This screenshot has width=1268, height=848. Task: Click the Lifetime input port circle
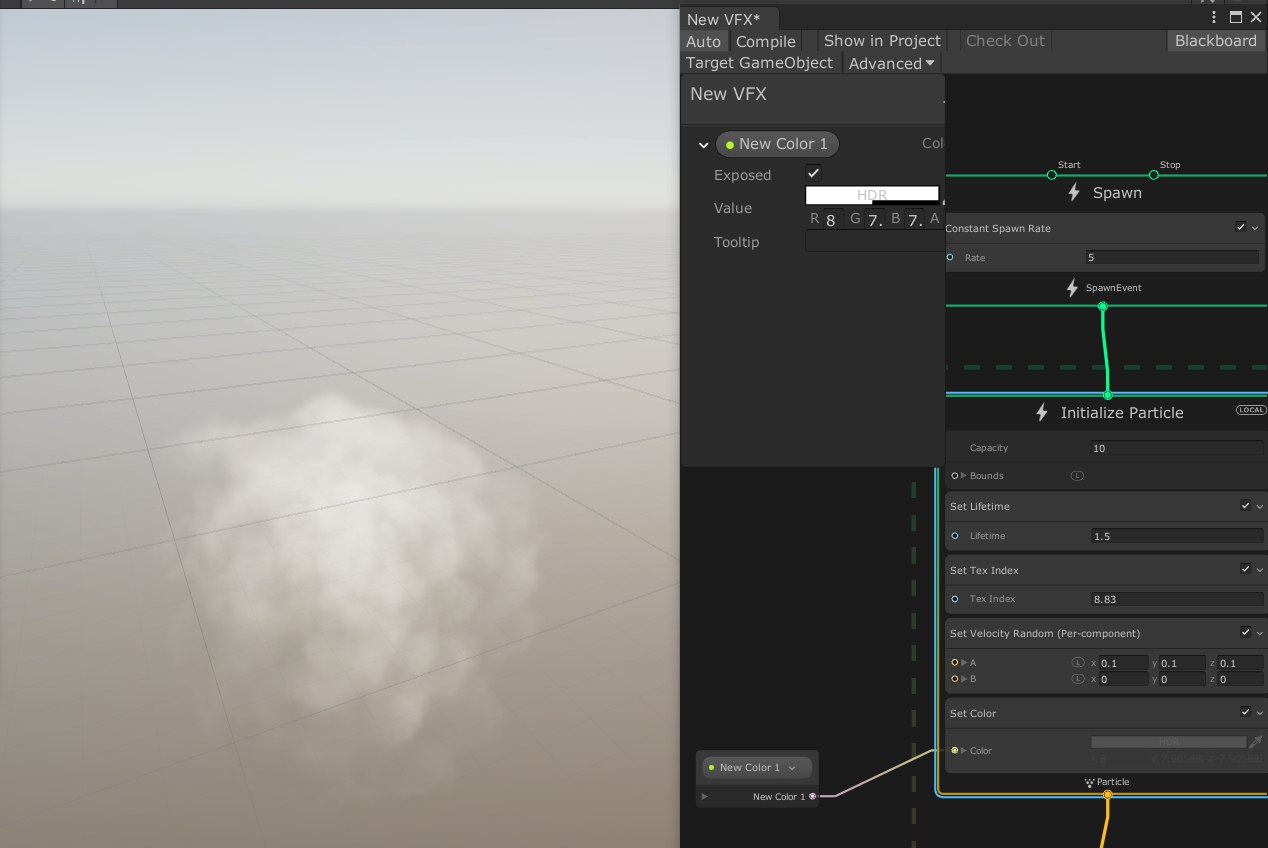tap(955, 536)
